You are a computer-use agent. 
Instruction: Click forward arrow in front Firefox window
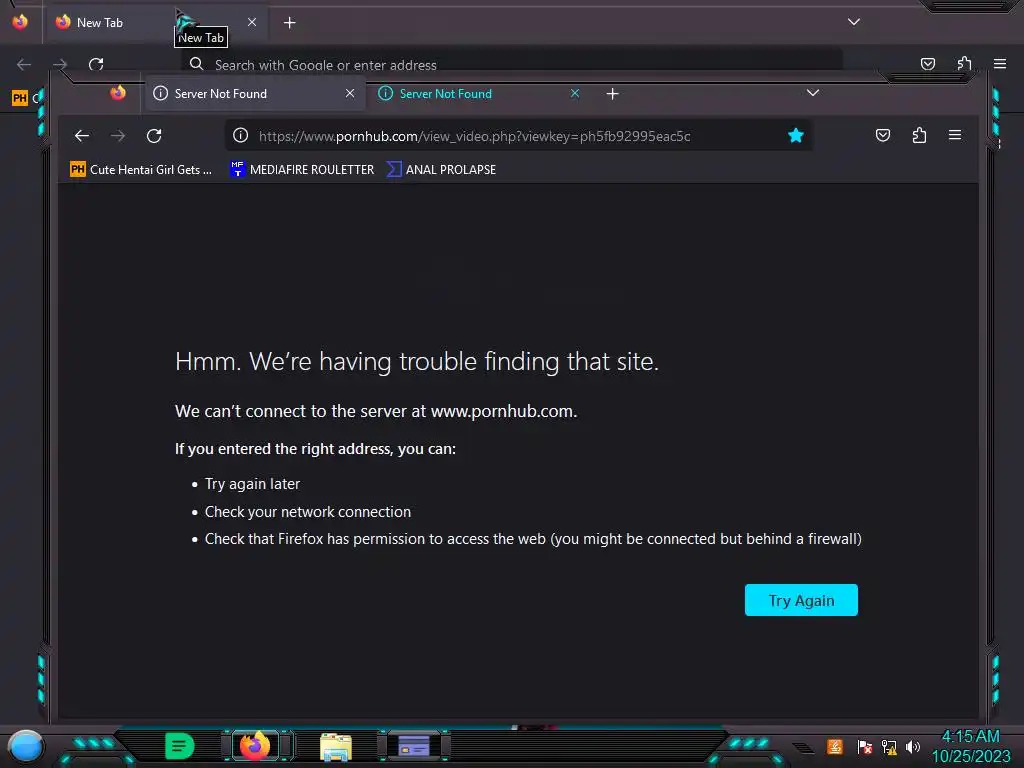coord(118,136)
